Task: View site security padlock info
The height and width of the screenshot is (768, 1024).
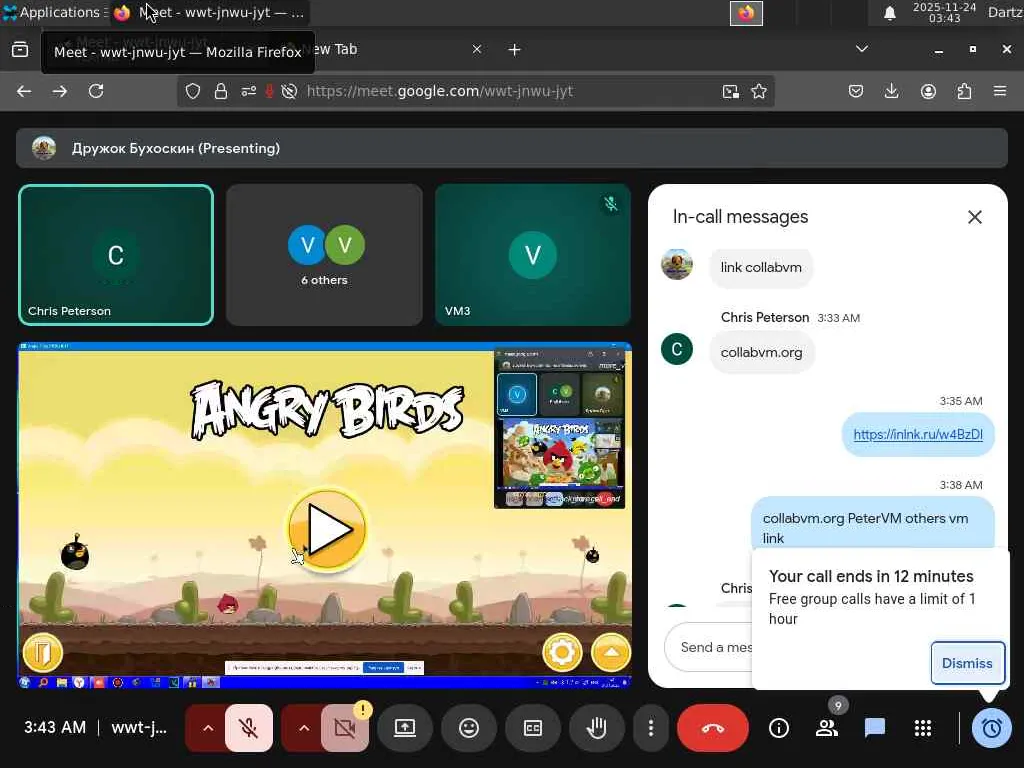Action: [221, 91]
